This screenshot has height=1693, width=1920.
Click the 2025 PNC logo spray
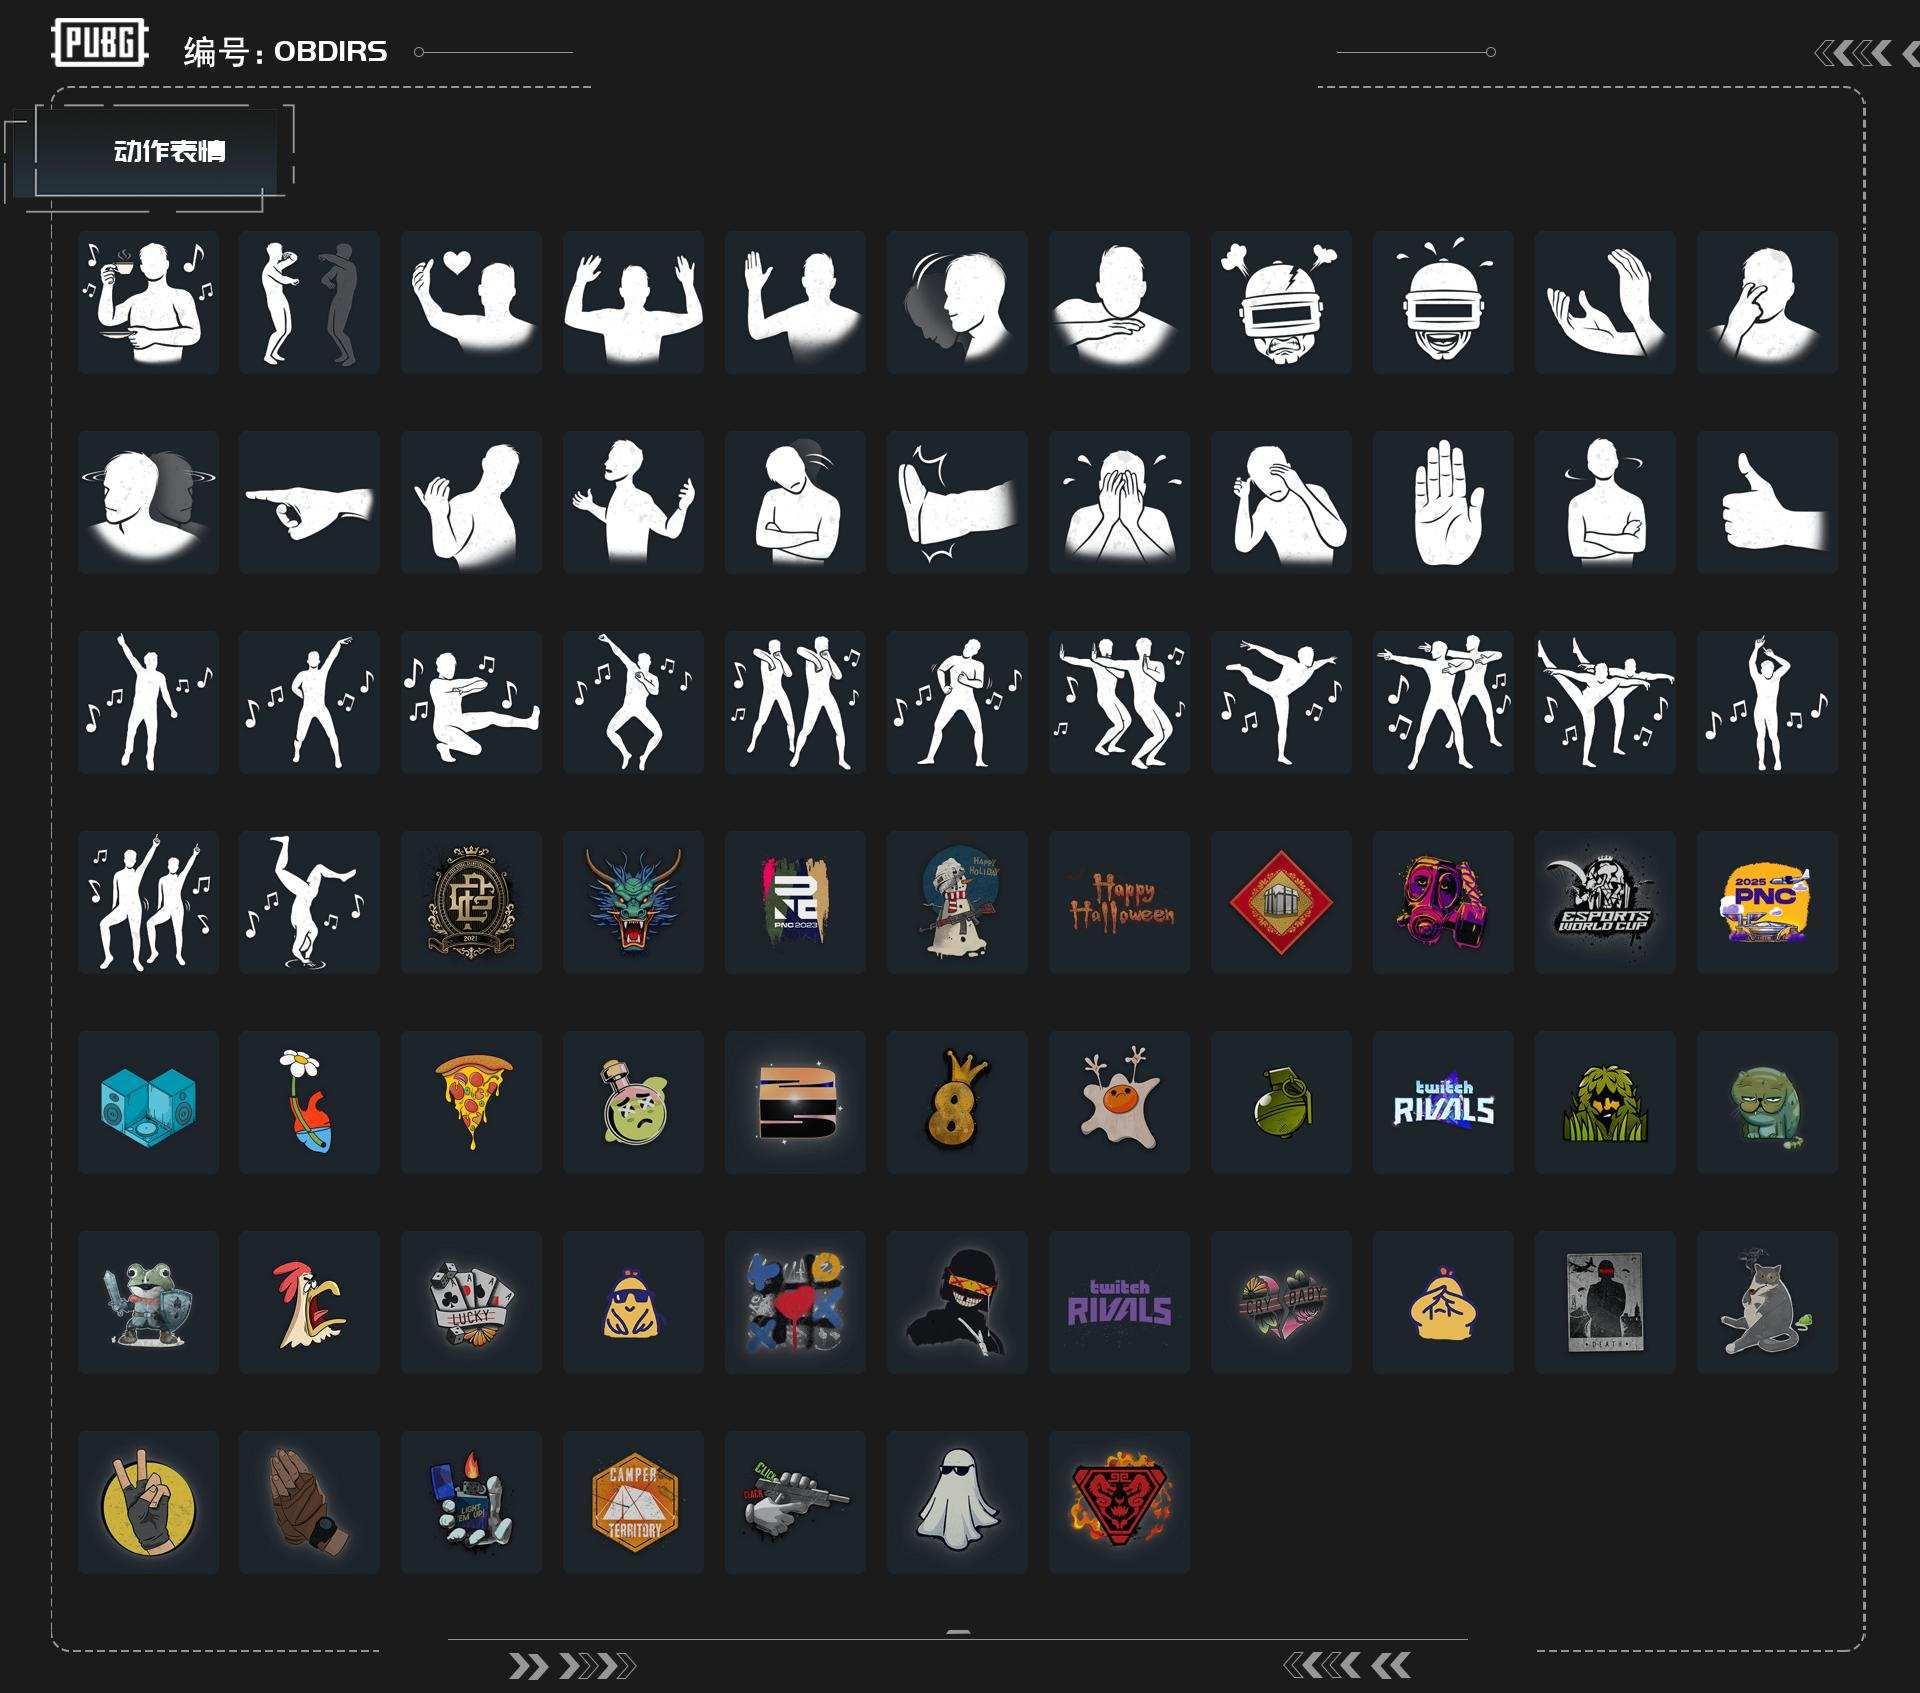[x=1767, y=902]
